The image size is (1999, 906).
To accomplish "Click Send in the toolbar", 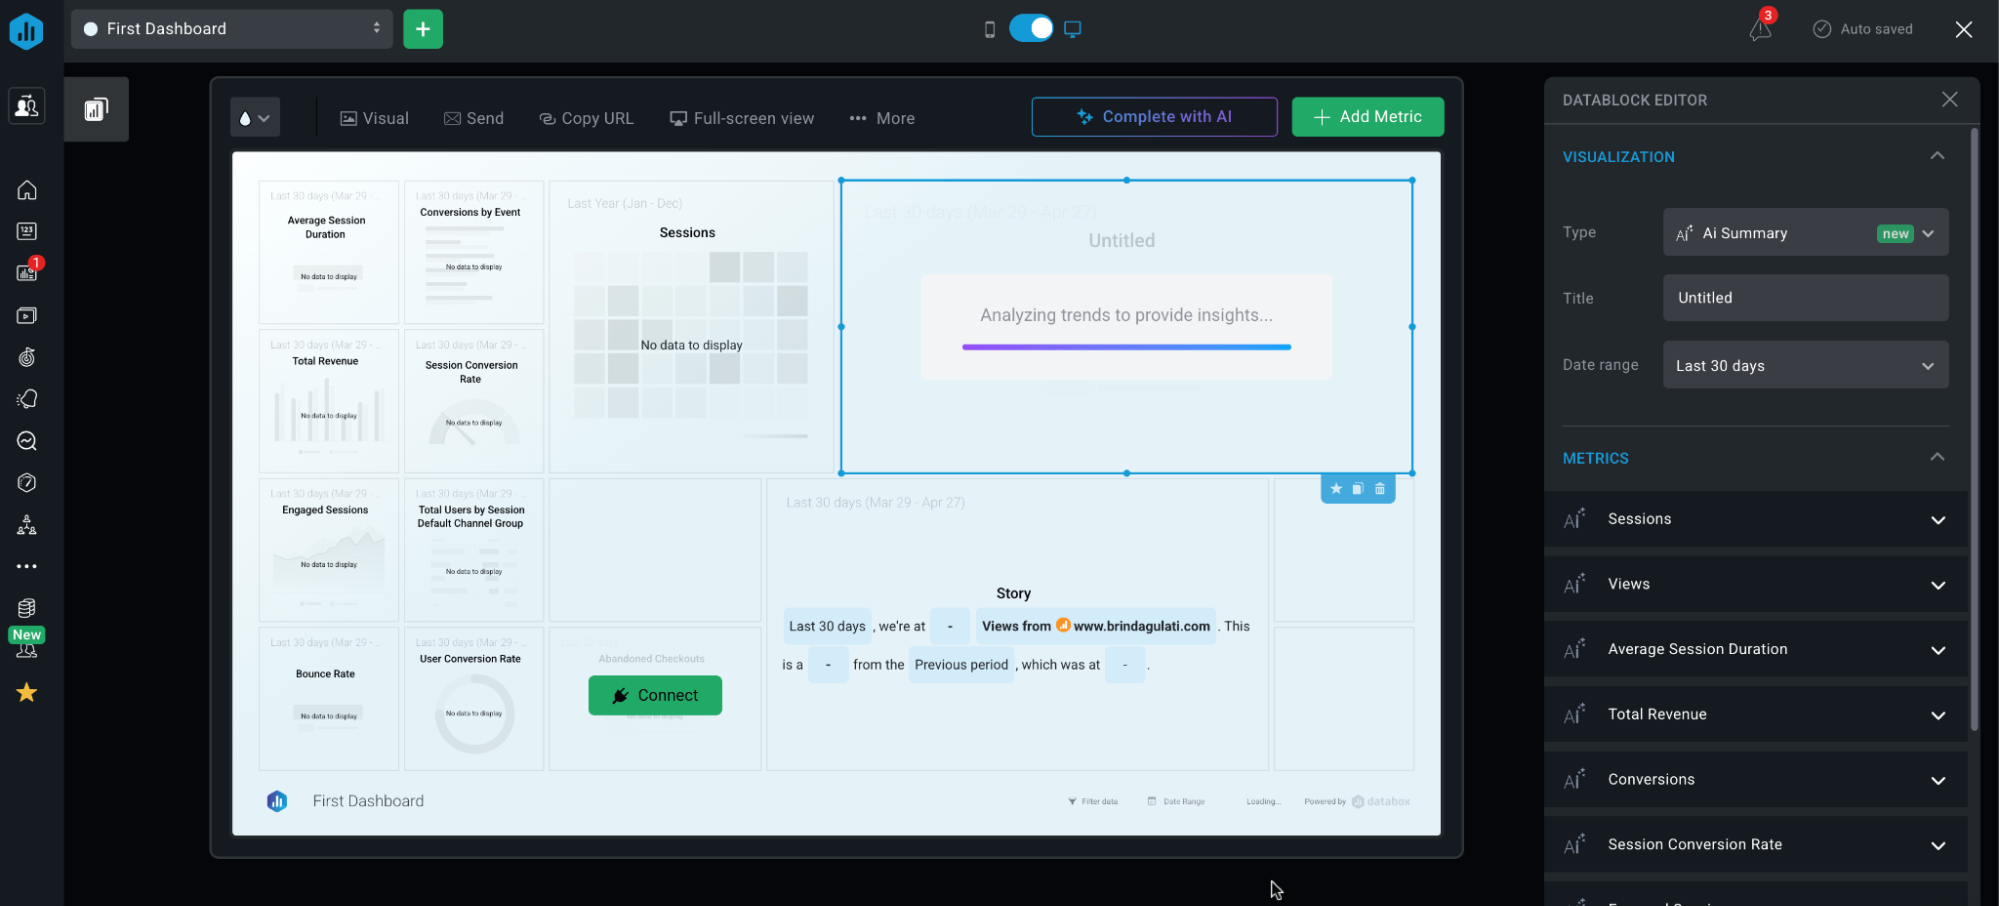I will pos(473,118).
